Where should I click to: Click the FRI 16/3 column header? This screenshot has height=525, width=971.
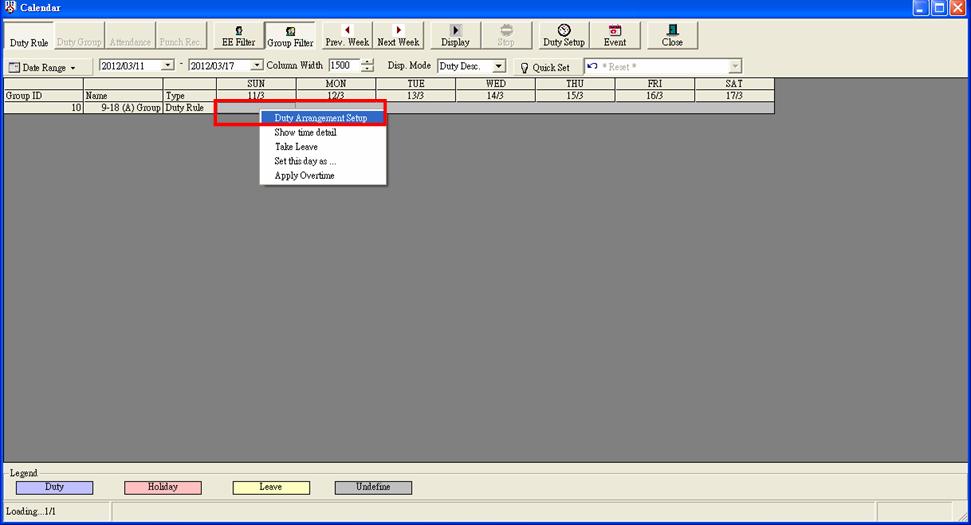(655, 90)
